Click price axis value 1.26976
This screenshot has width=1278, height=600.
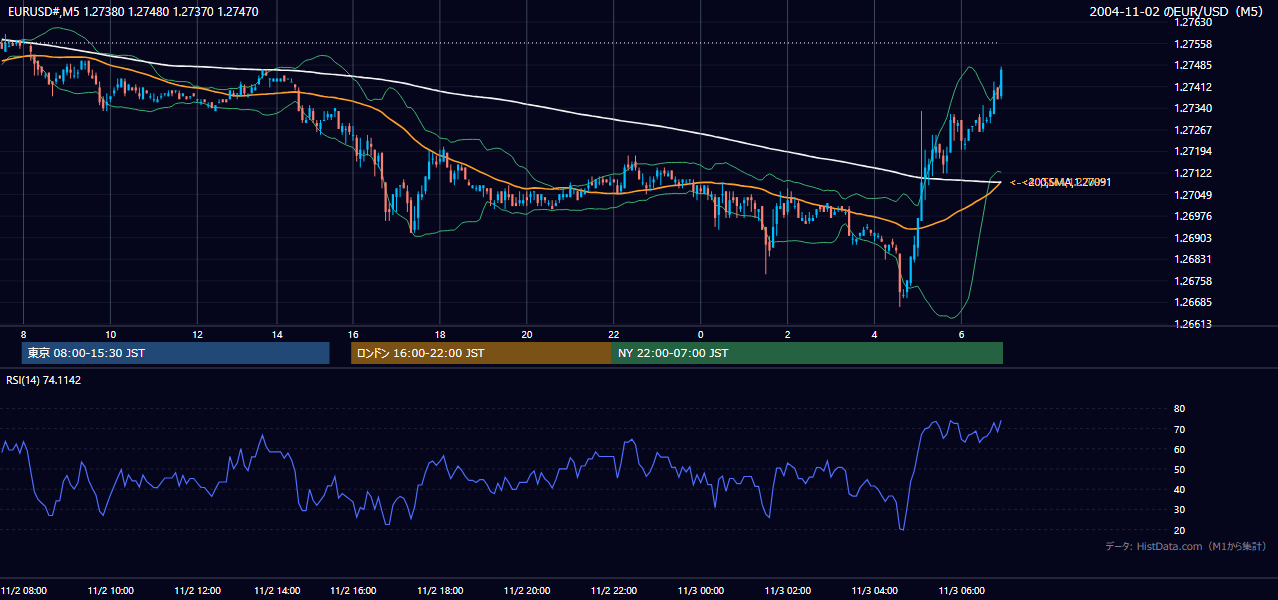(1192, 216)
